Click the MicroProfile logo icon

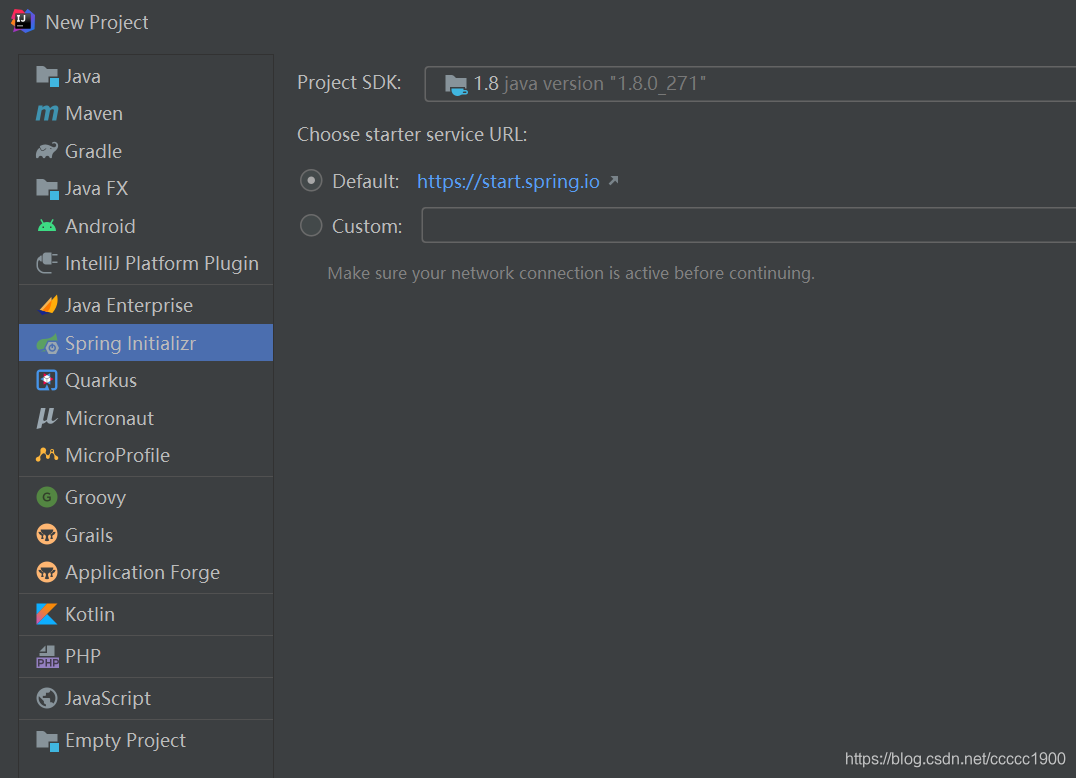click(47, 455)
